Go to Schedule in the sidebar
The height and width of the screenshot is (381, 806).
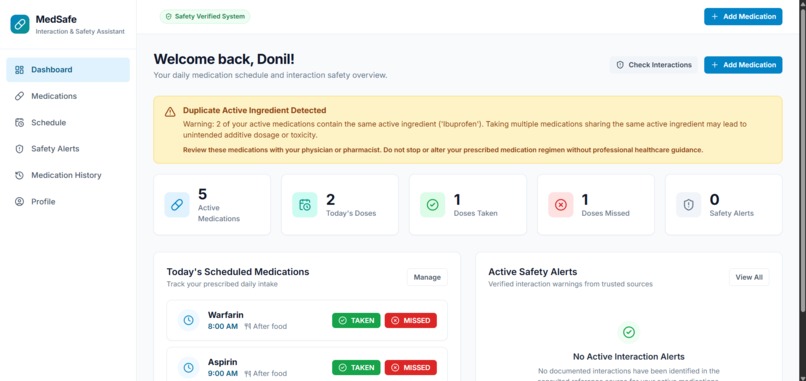68,122
